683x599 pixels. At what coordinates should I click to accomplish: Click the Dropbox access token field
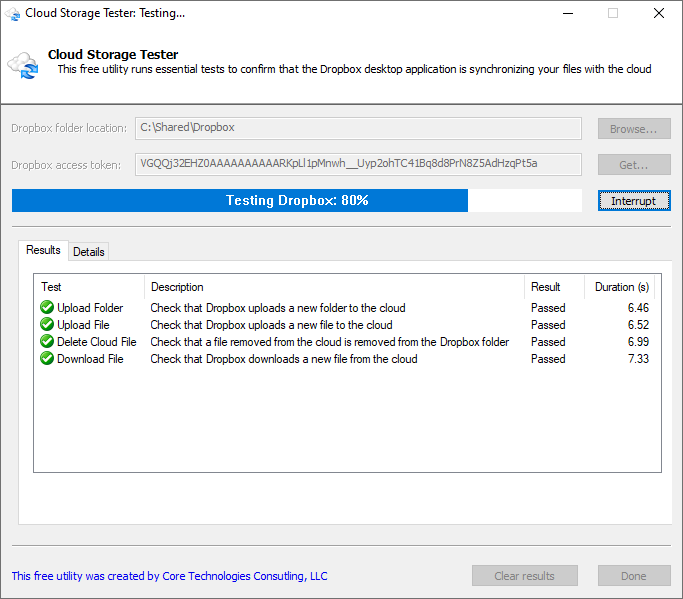click(x=358, y=164)
